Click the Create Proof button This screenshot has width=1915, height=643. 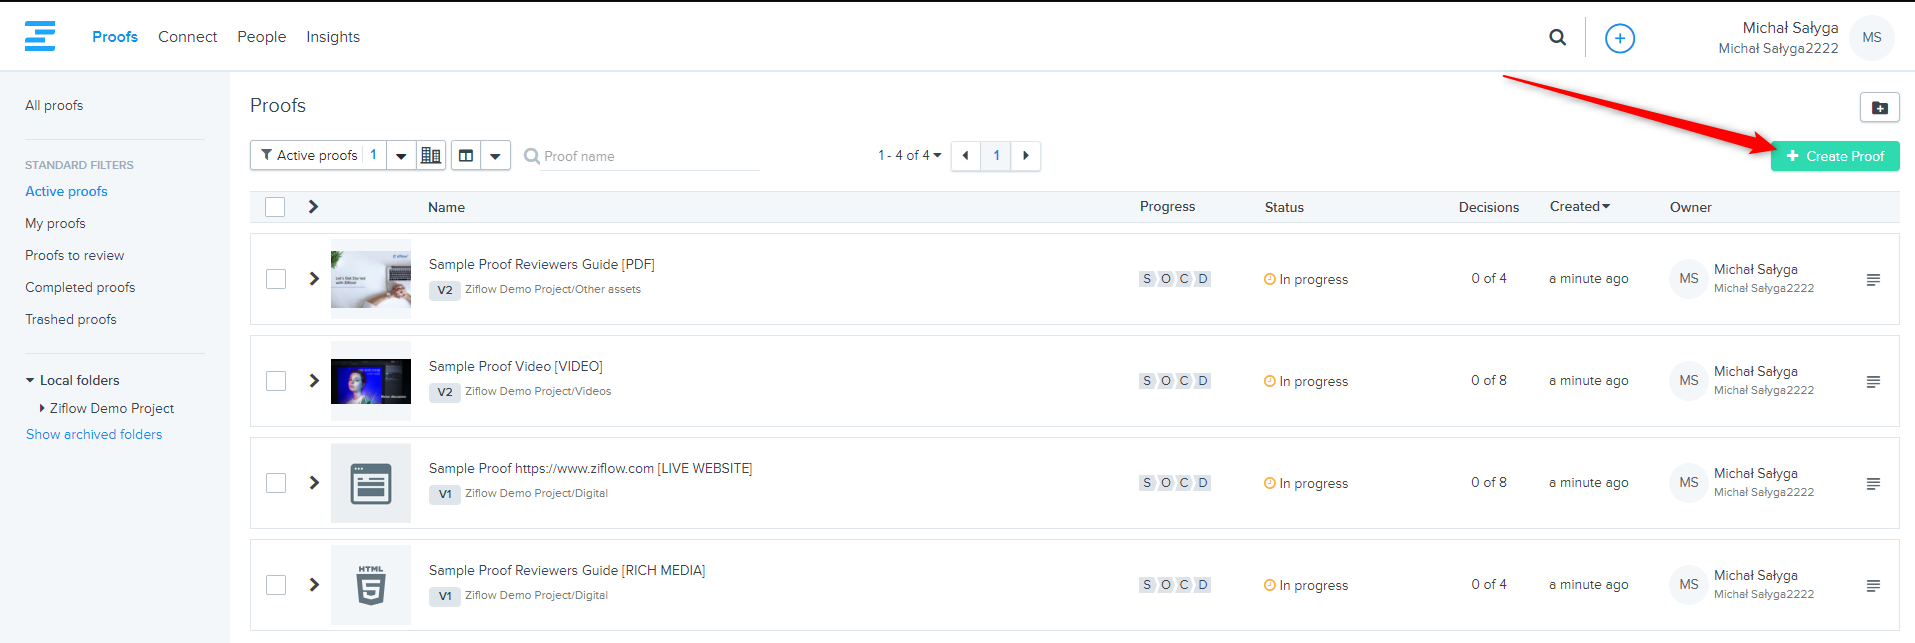pos(1834,156)
